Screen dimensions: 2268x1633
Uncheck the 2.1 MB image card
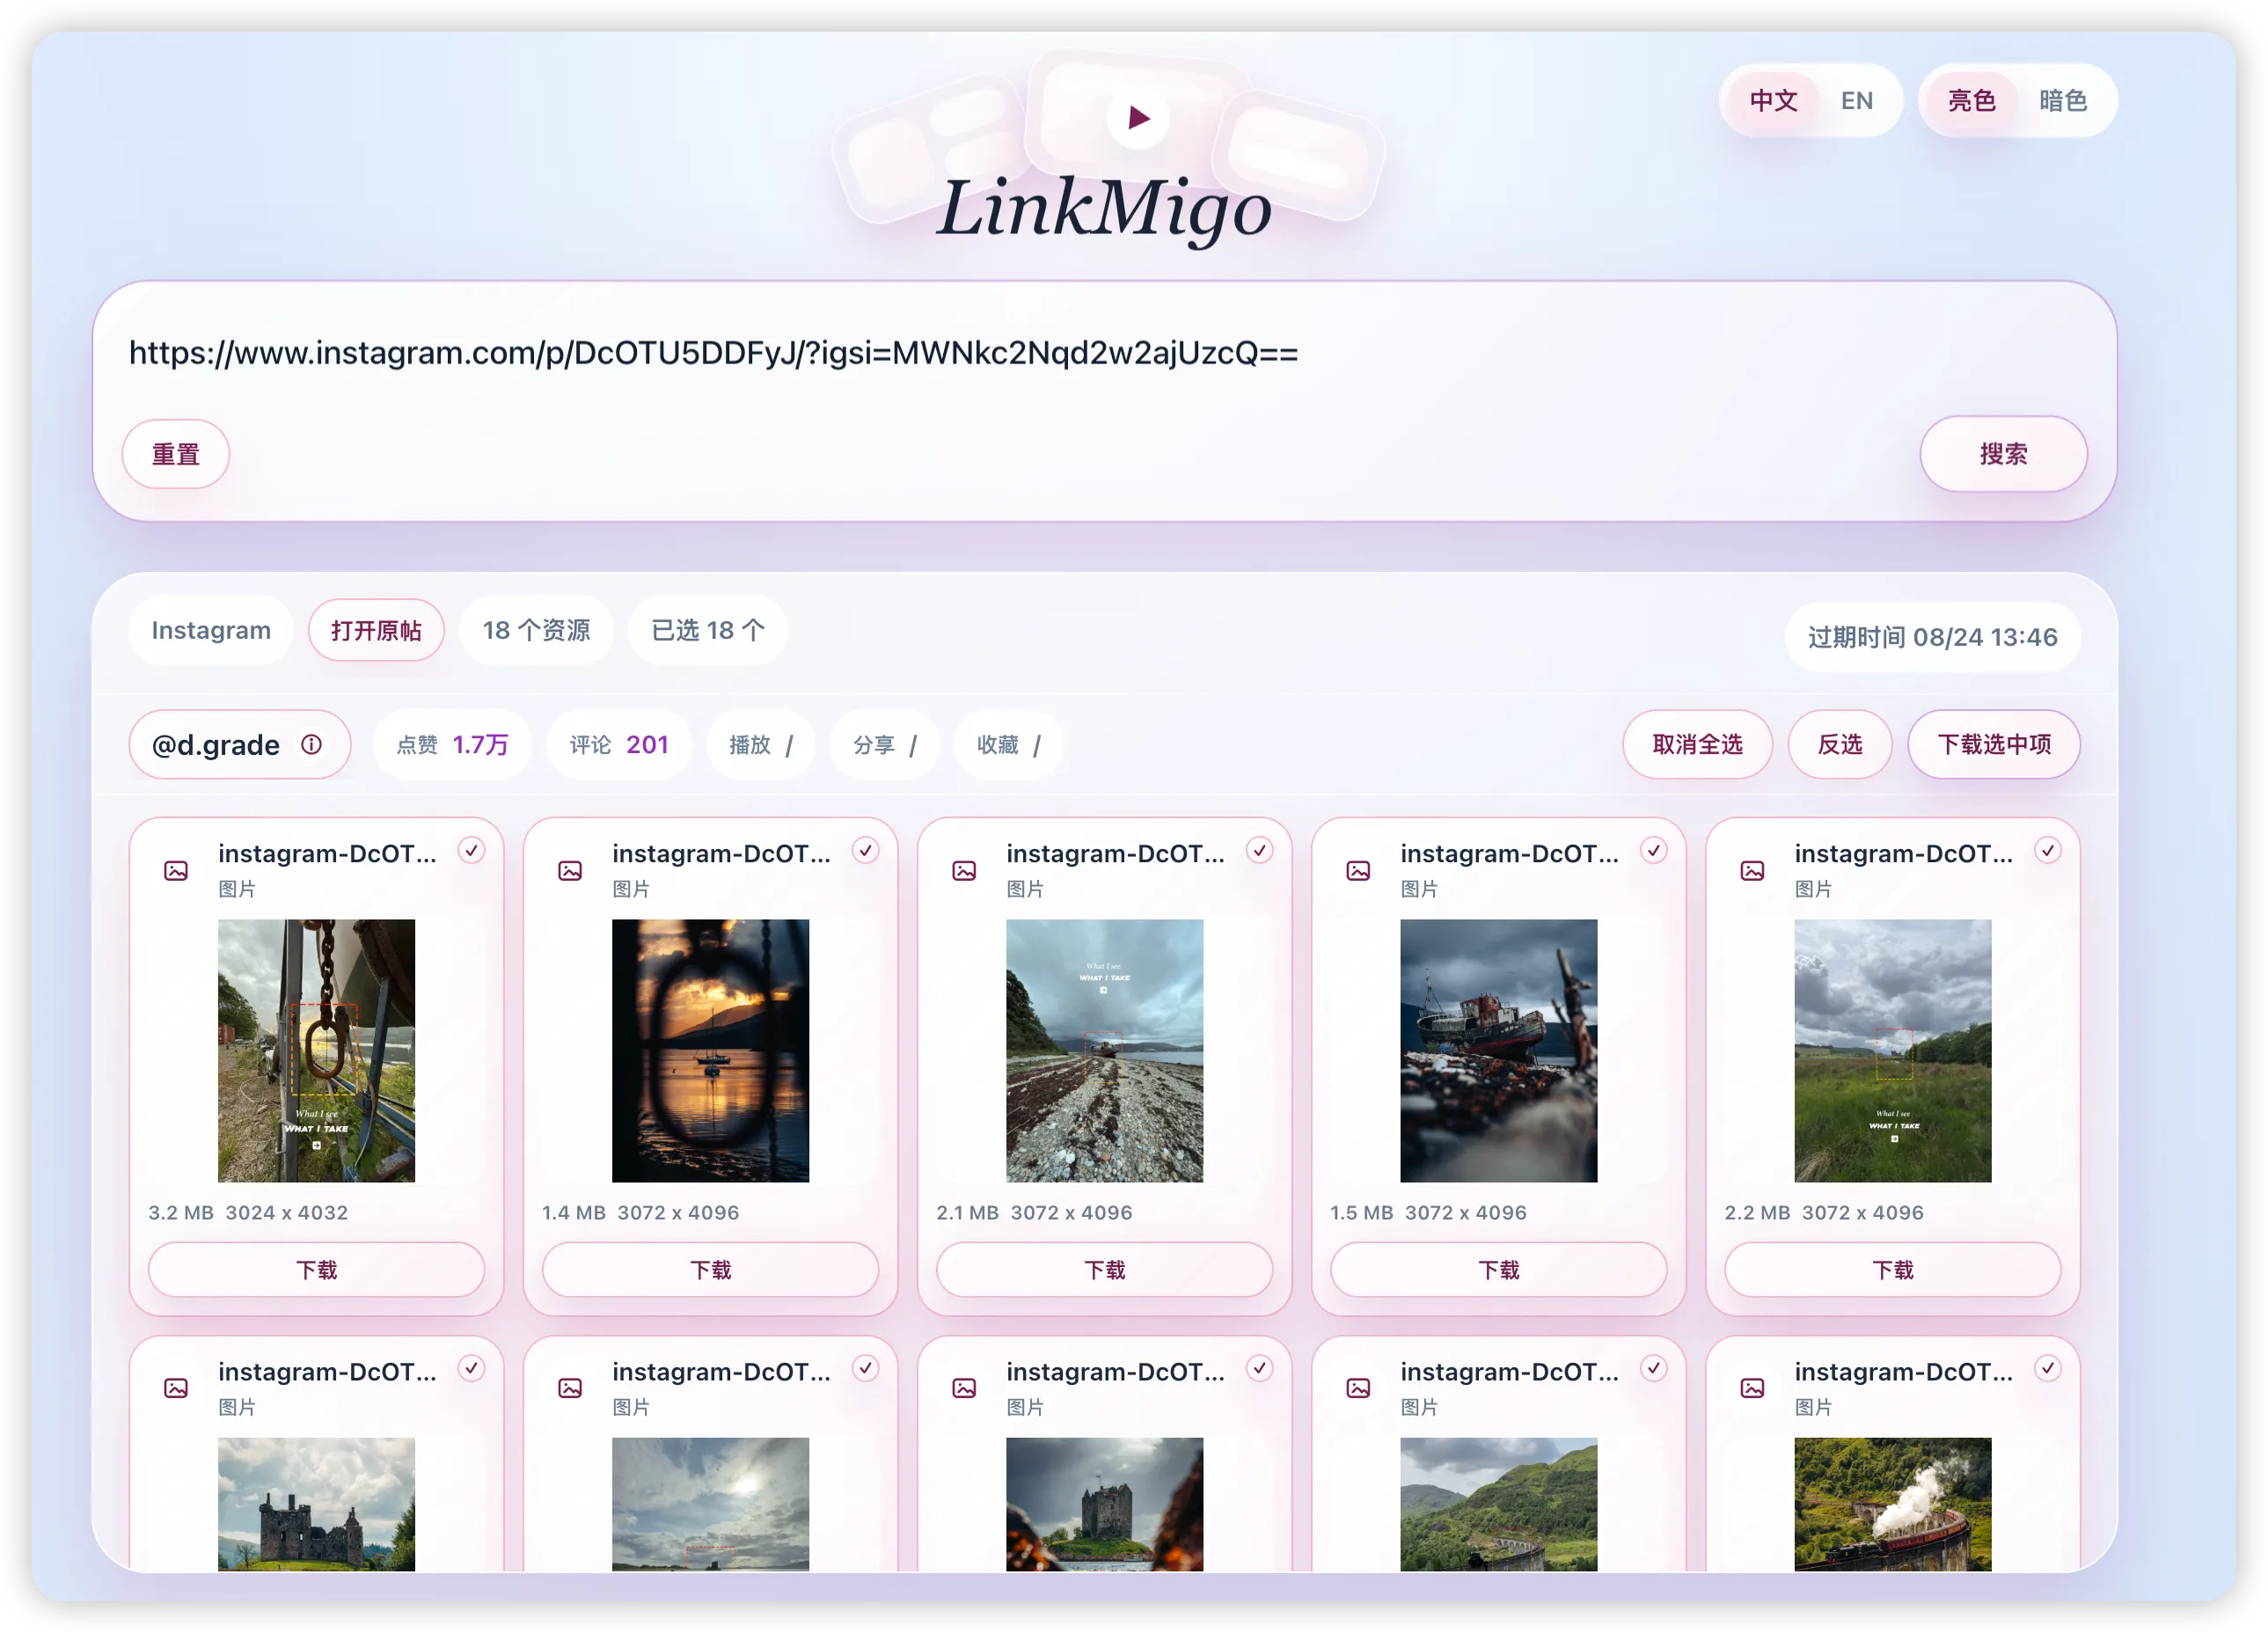tap(1259, 851)
